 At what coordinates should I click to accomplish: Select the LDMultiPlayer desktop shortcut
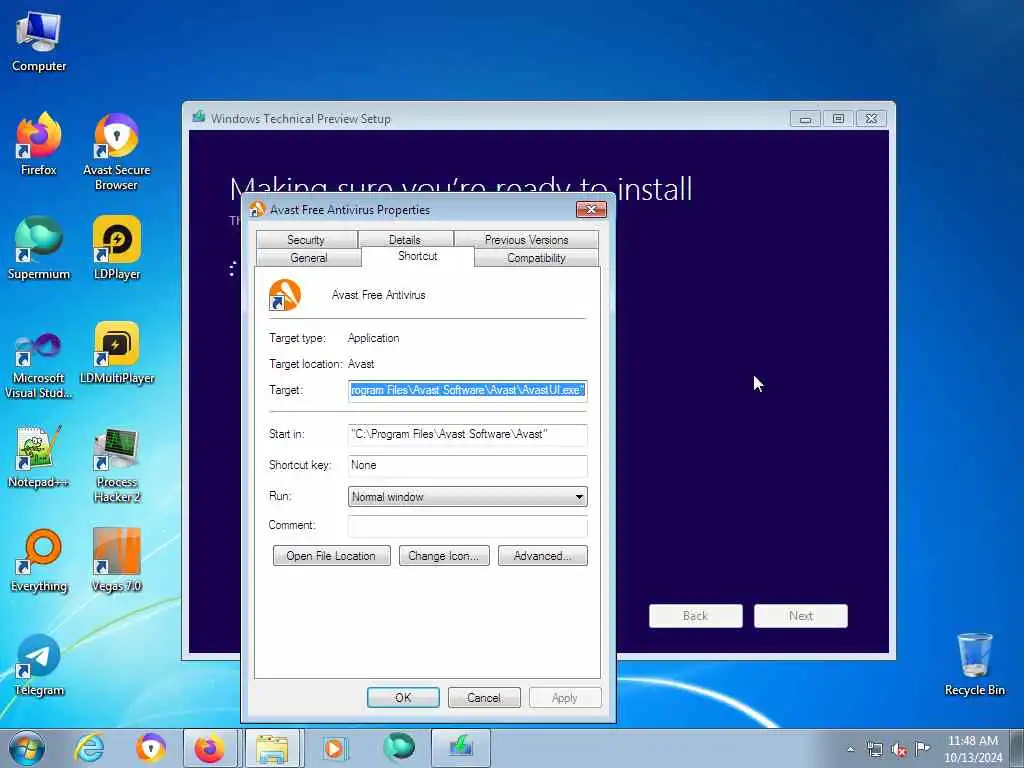[117, 353]
